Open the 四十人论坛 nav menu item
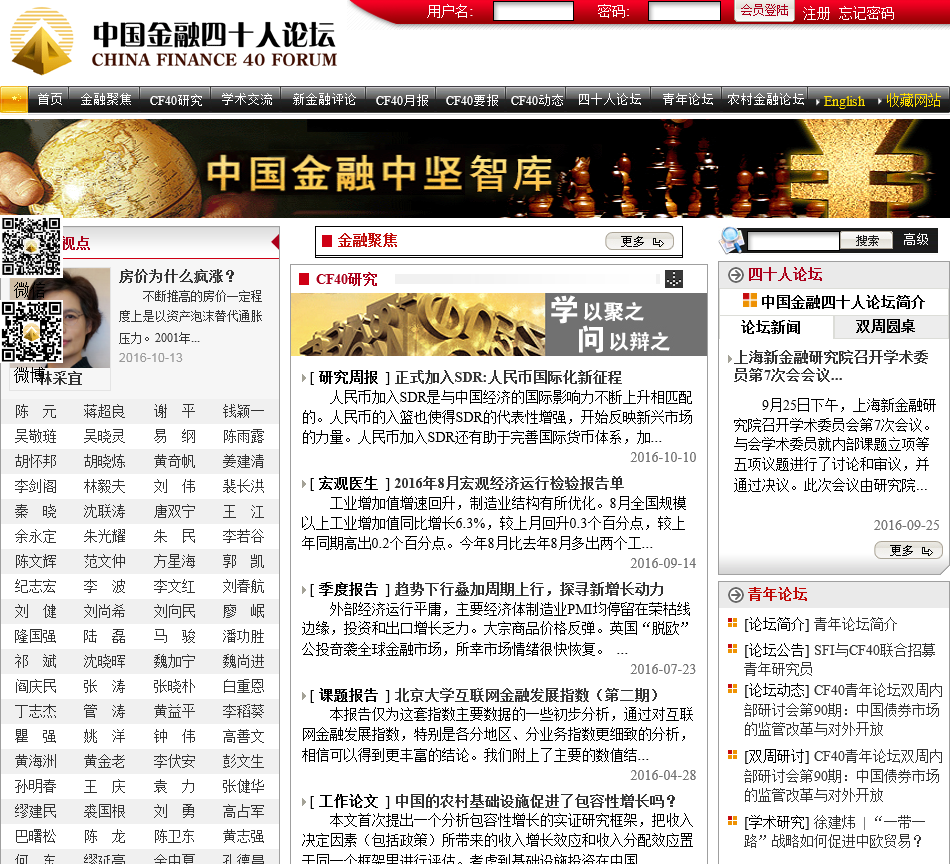Image resolution: width=950 pixels, height=864 pixels. pos(610,99)
